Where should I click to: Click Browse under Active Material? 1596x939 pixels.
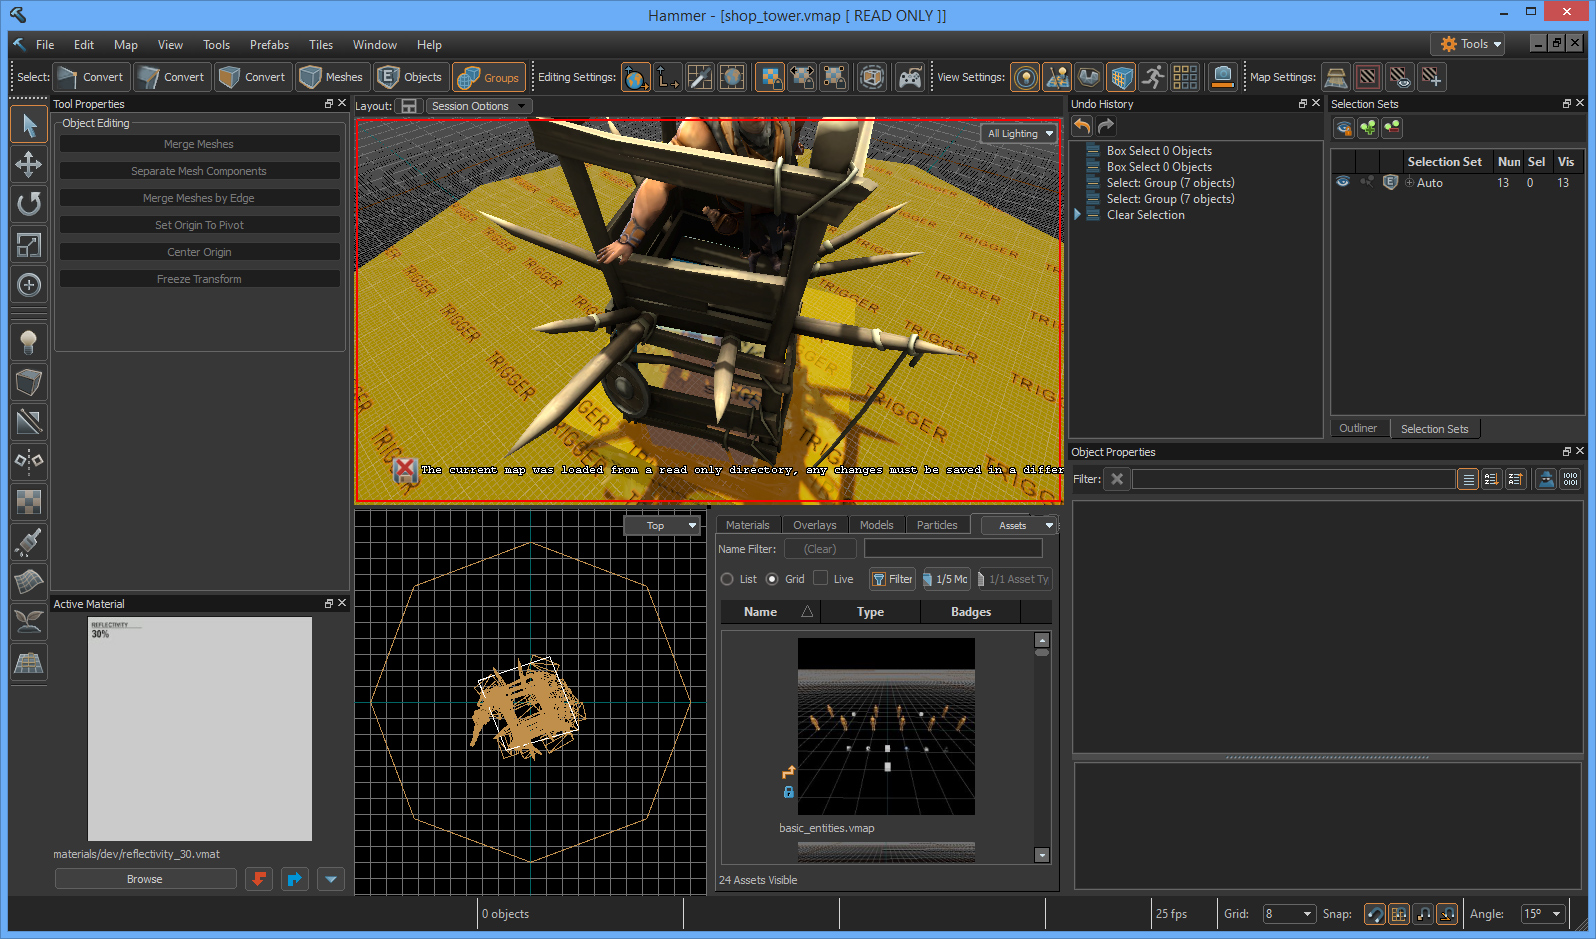tap(145, 879)
